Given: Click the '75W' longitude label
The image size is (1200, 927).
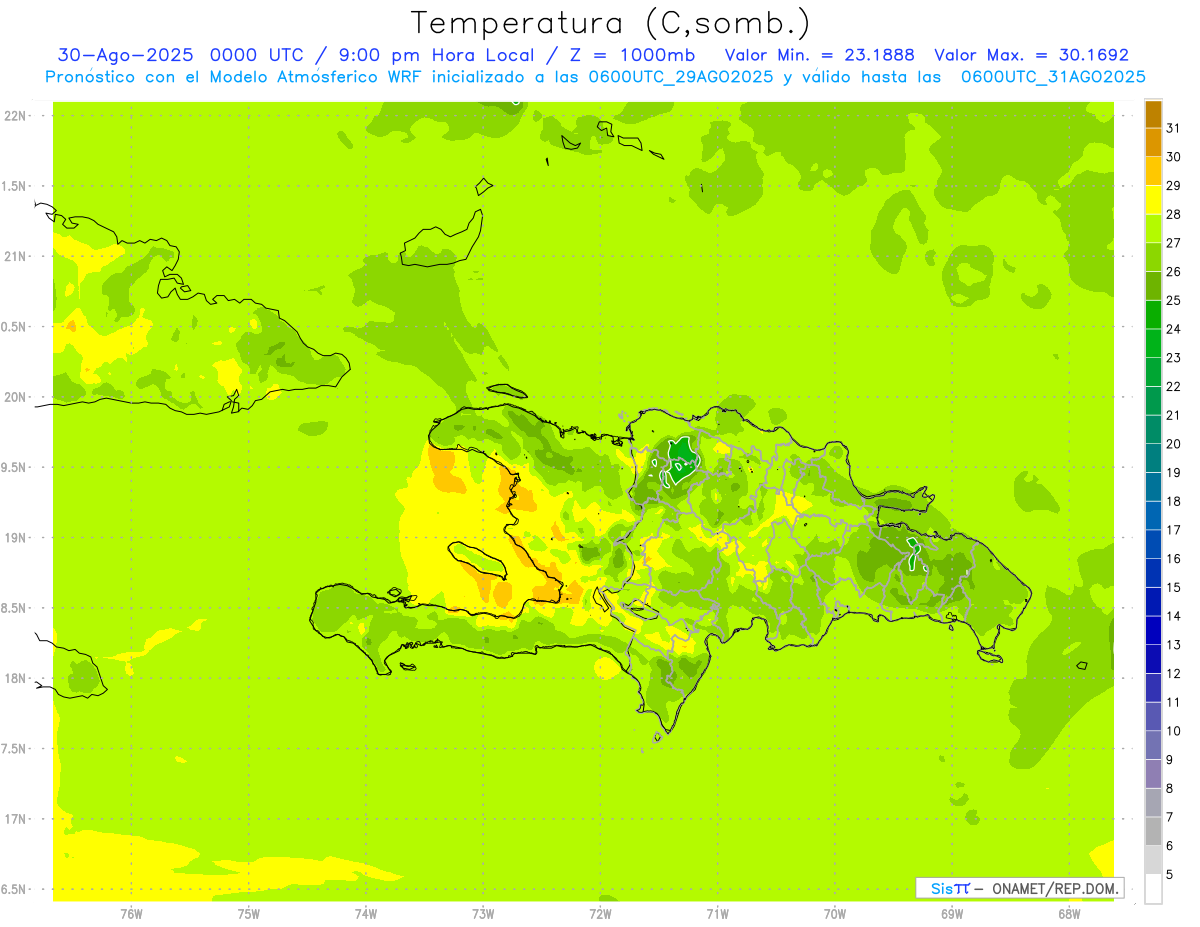Looking at the screenshot, I should (x=249, y=914).
